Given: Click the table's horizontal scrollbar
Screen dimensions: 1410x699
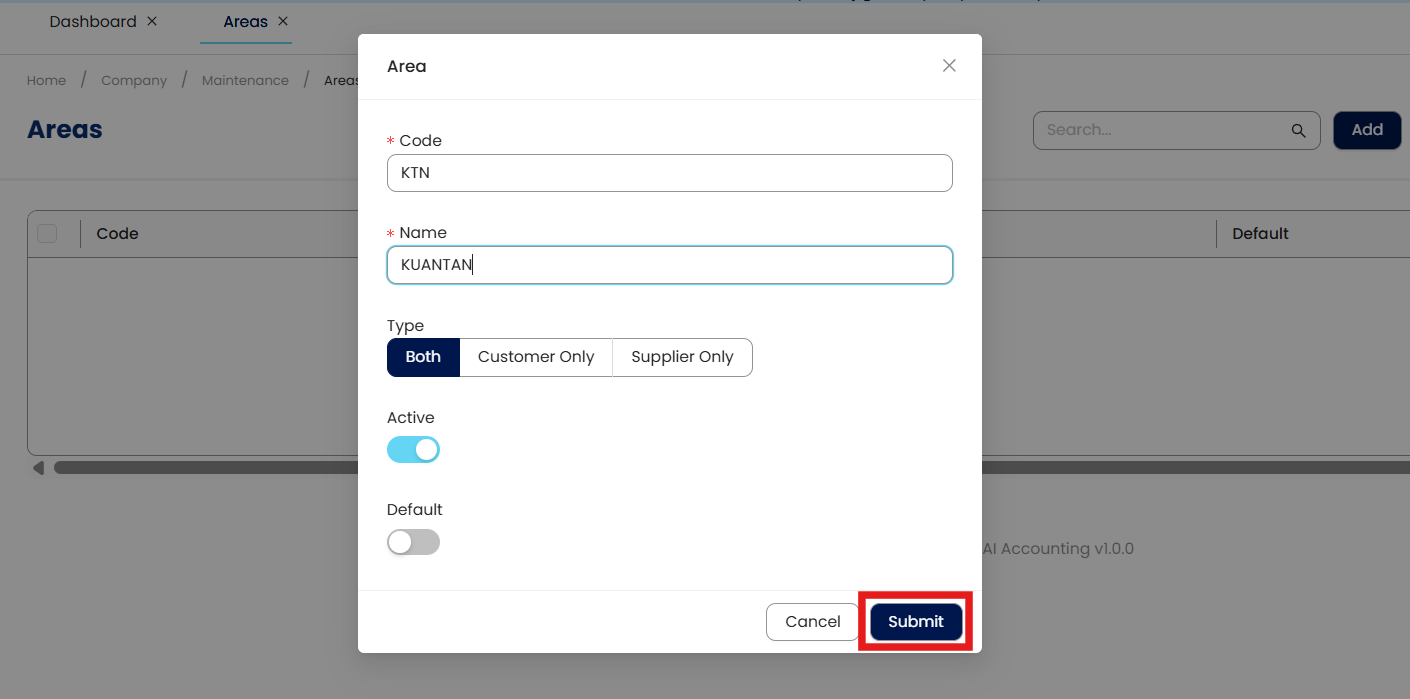Looking at the screenshot, I should (200, 467).
